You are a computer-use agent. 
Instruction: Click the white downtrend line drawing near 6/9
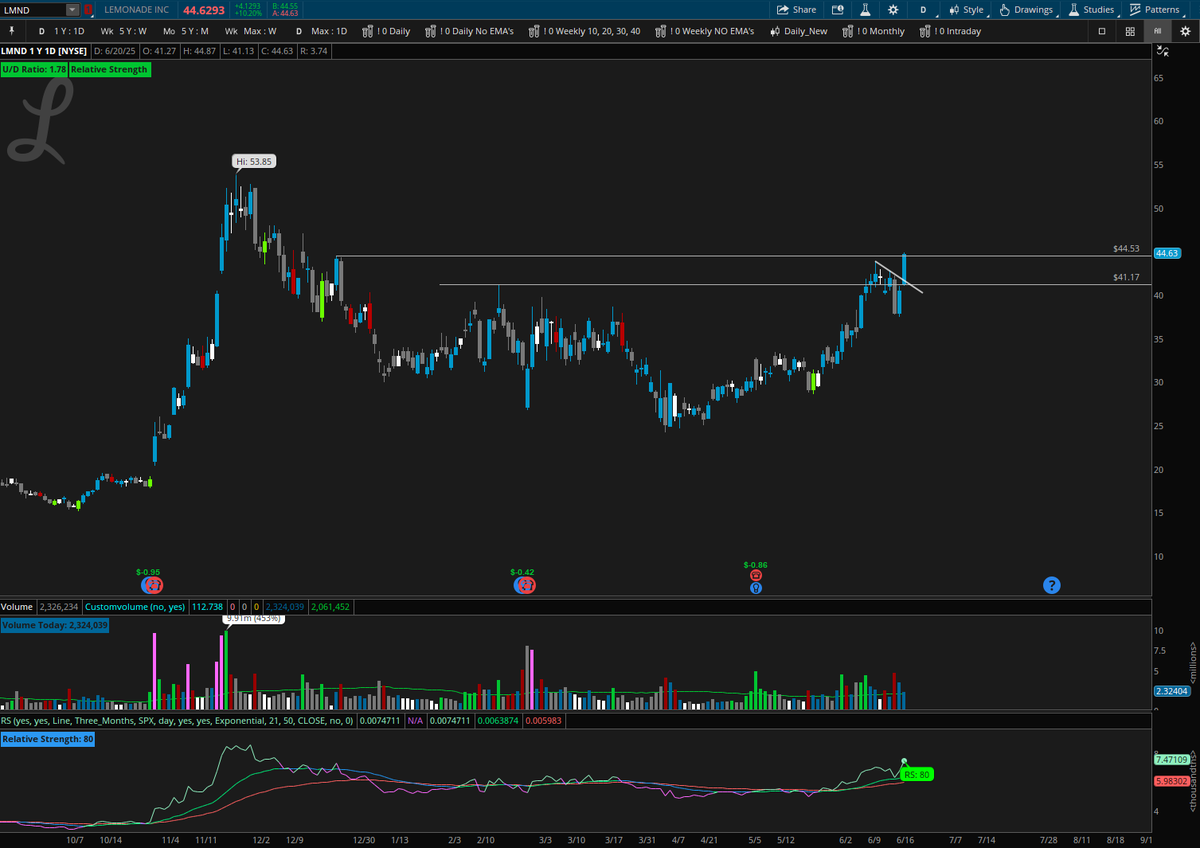tap(899, 278)
